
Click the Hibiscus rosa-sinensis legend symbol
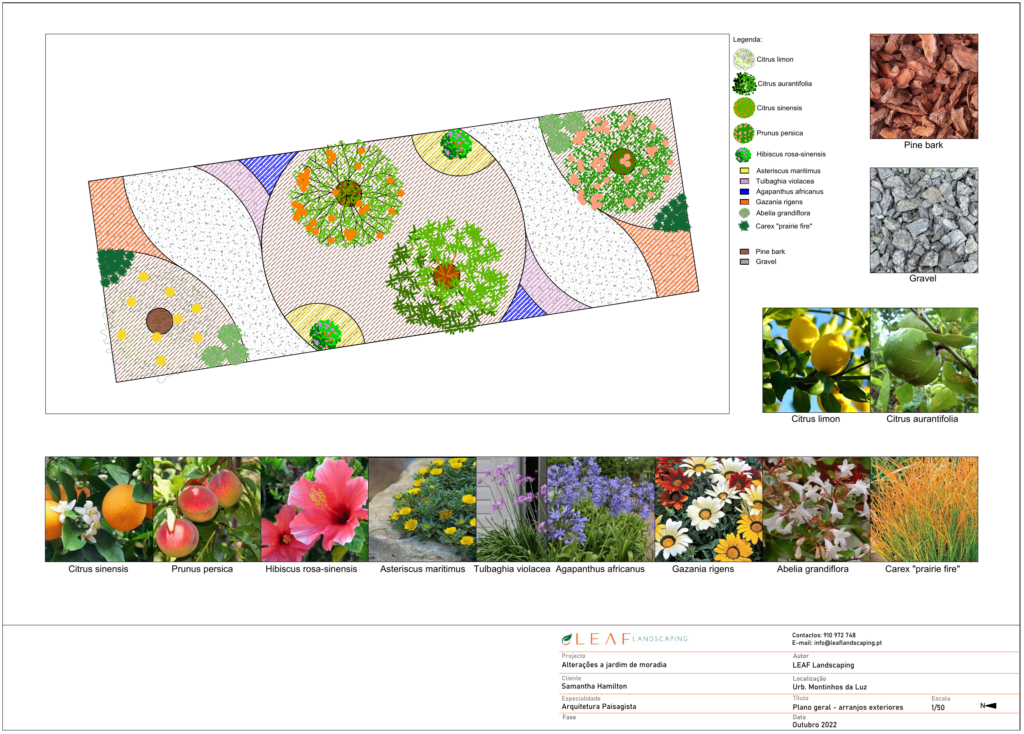pos(743,155)
